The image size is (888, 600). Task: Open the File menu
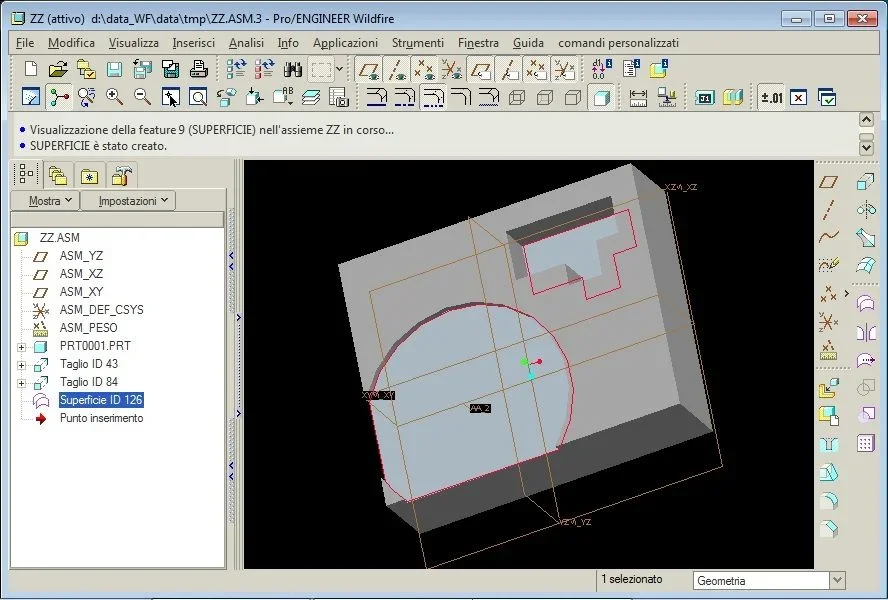[25, 43]
